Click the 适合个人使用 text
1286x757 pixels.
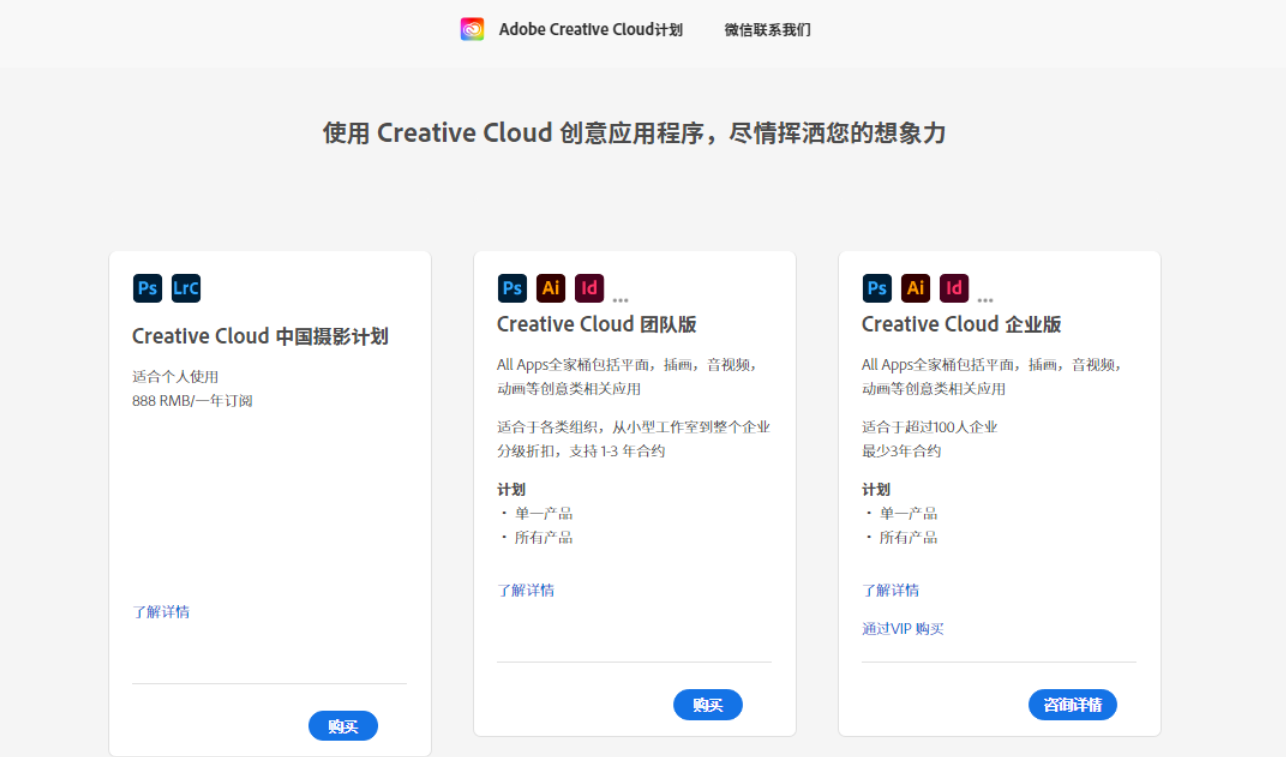pyautogui.click(x=175, y=377)
